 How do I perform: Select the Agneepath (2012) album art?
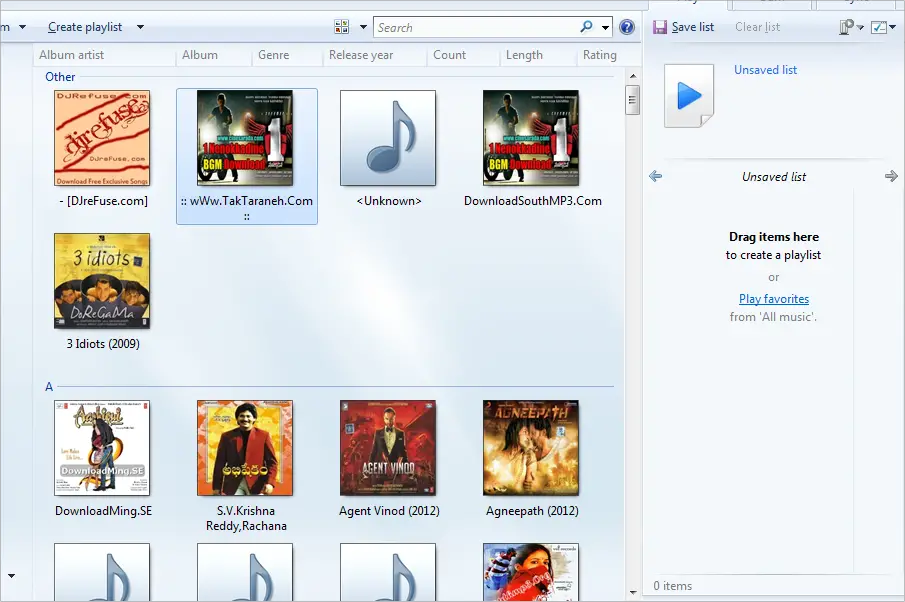531,448
